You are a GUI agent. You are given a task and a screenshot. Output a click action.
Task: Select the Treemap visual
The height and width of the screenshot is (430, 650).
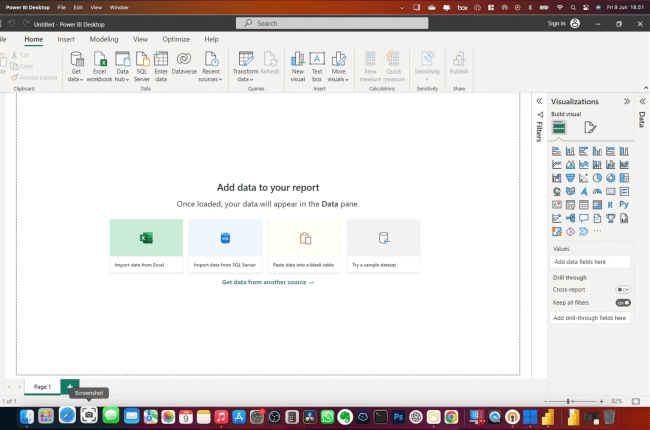(624, 178)
